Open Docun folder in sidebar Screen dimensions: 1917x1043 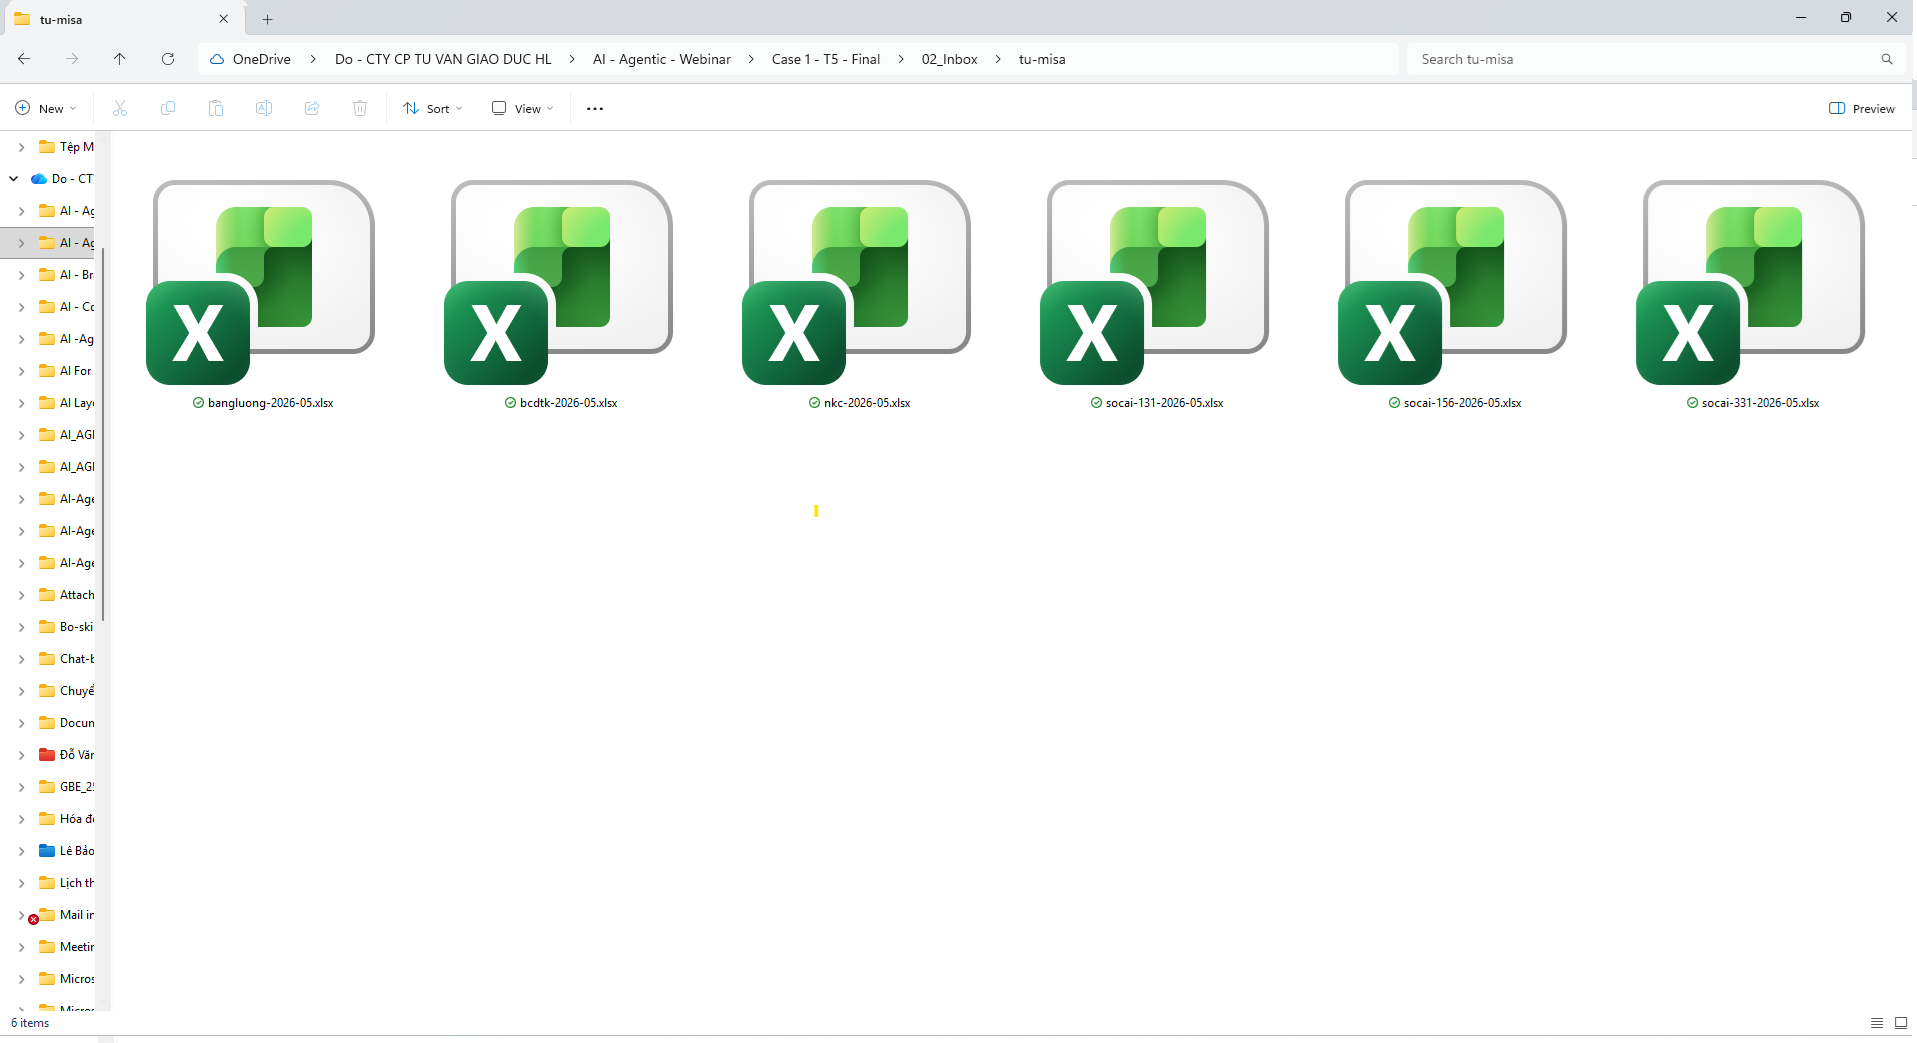[66, 723]
